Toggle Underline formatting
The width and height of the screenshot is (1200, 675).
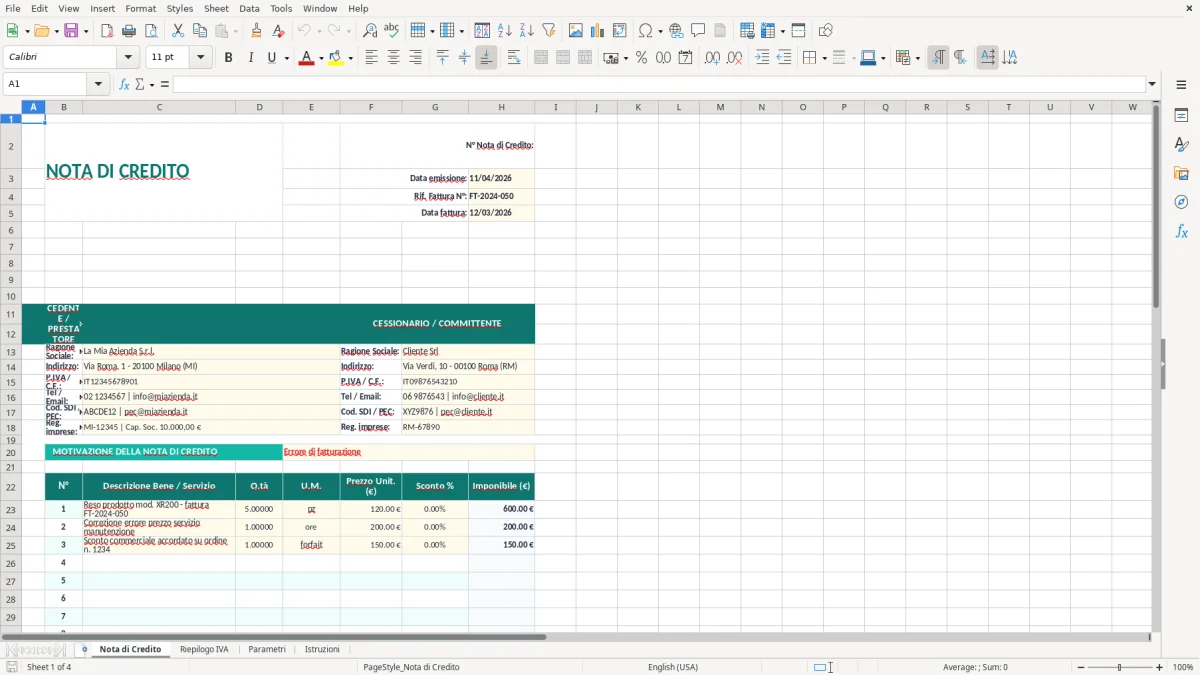click(271, 58)
